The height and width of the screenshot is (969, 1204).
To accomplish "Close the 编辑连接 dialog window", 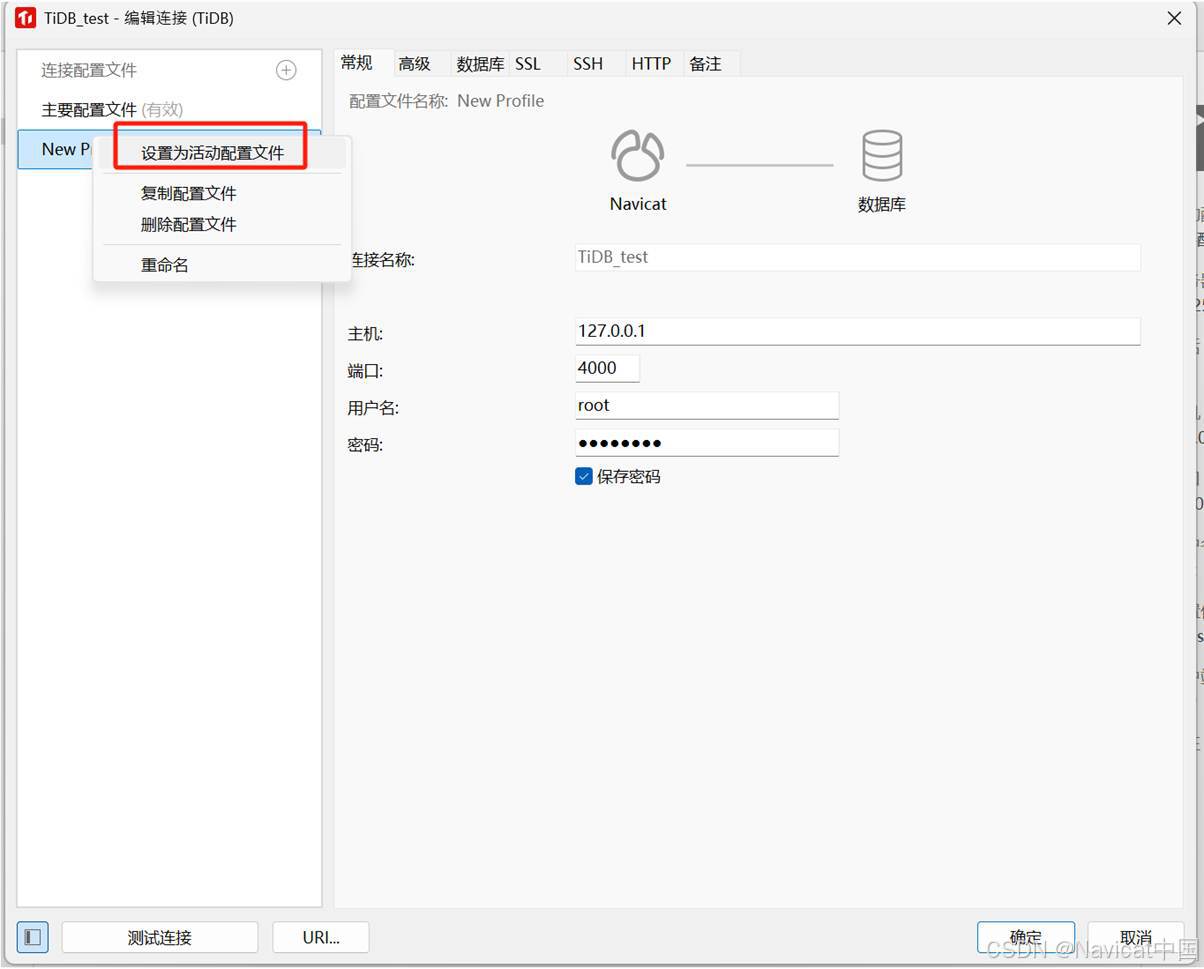I will pos(1174,18).
